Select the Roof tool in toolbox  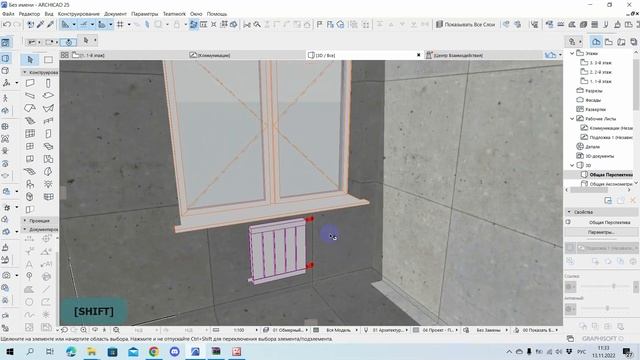coord(30,108)
